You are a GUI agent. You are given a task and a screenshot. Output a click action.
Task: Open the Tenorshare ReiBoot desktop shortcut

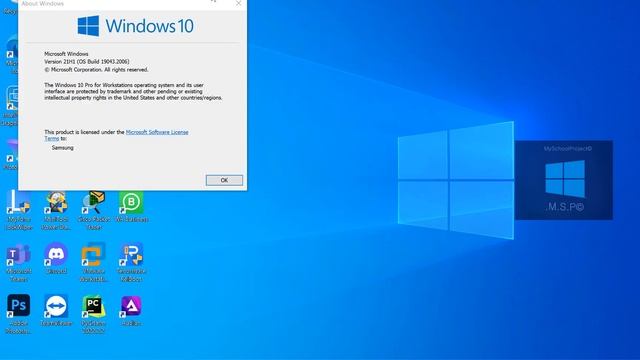pos(131,263)
